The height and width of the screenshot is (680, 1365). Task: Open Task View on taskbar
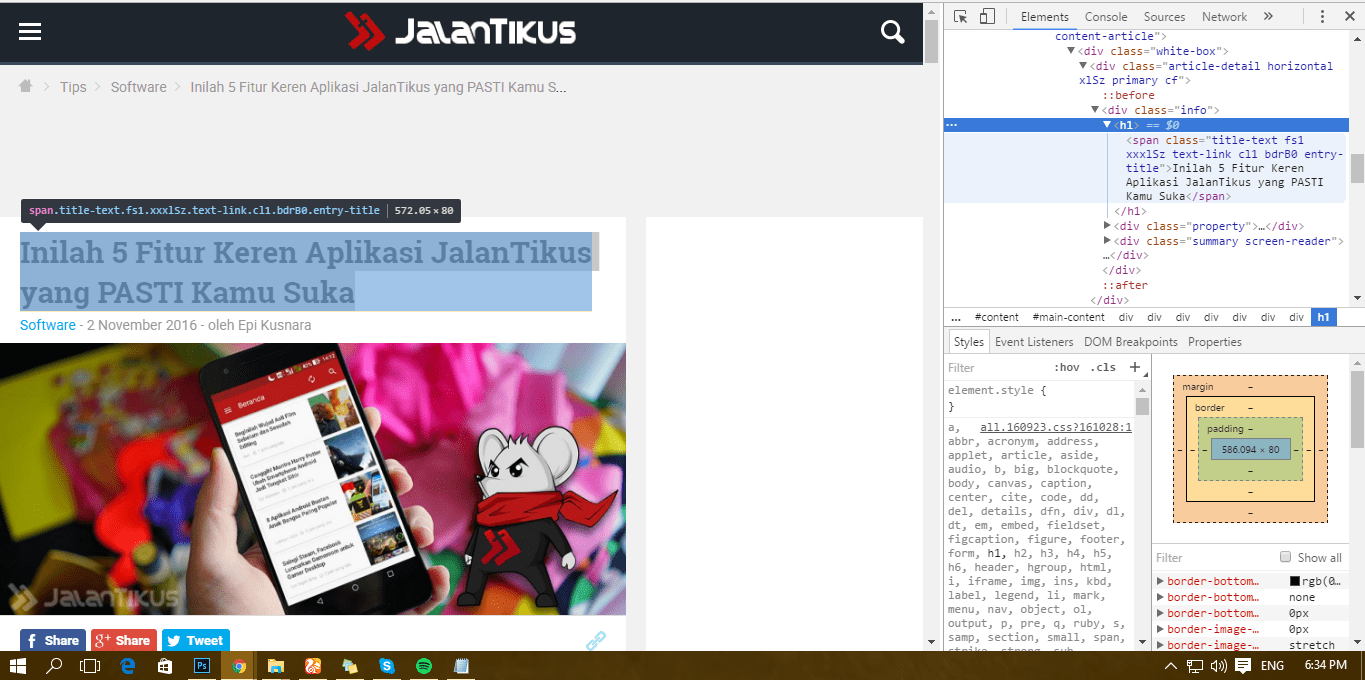90,665
